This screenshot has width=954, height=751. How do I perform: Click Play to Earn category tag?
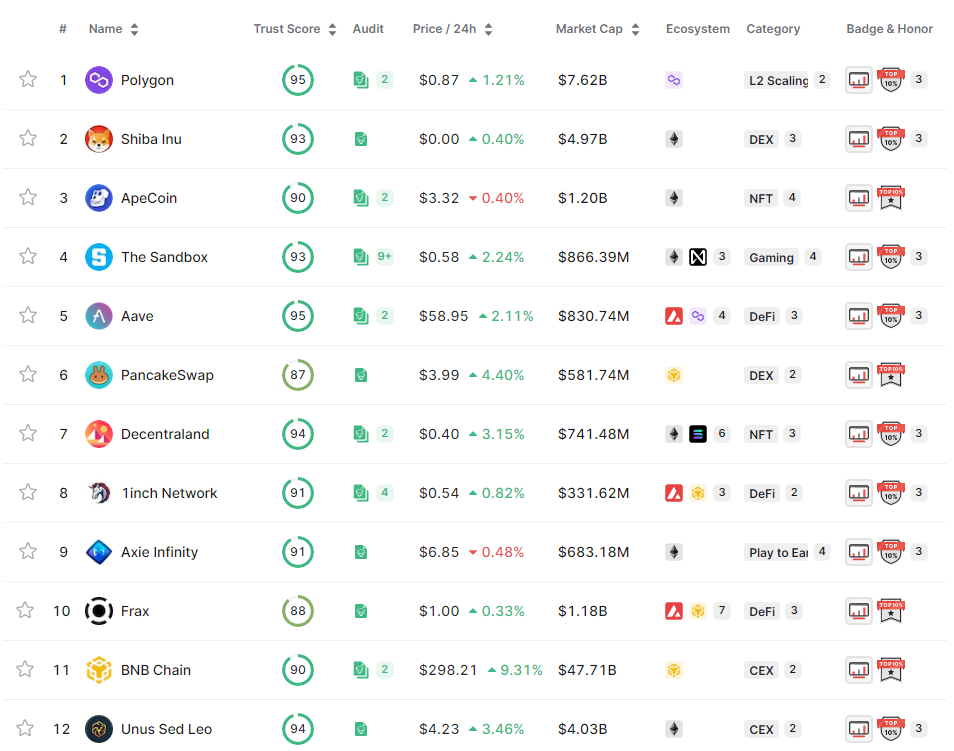(778, 553)
